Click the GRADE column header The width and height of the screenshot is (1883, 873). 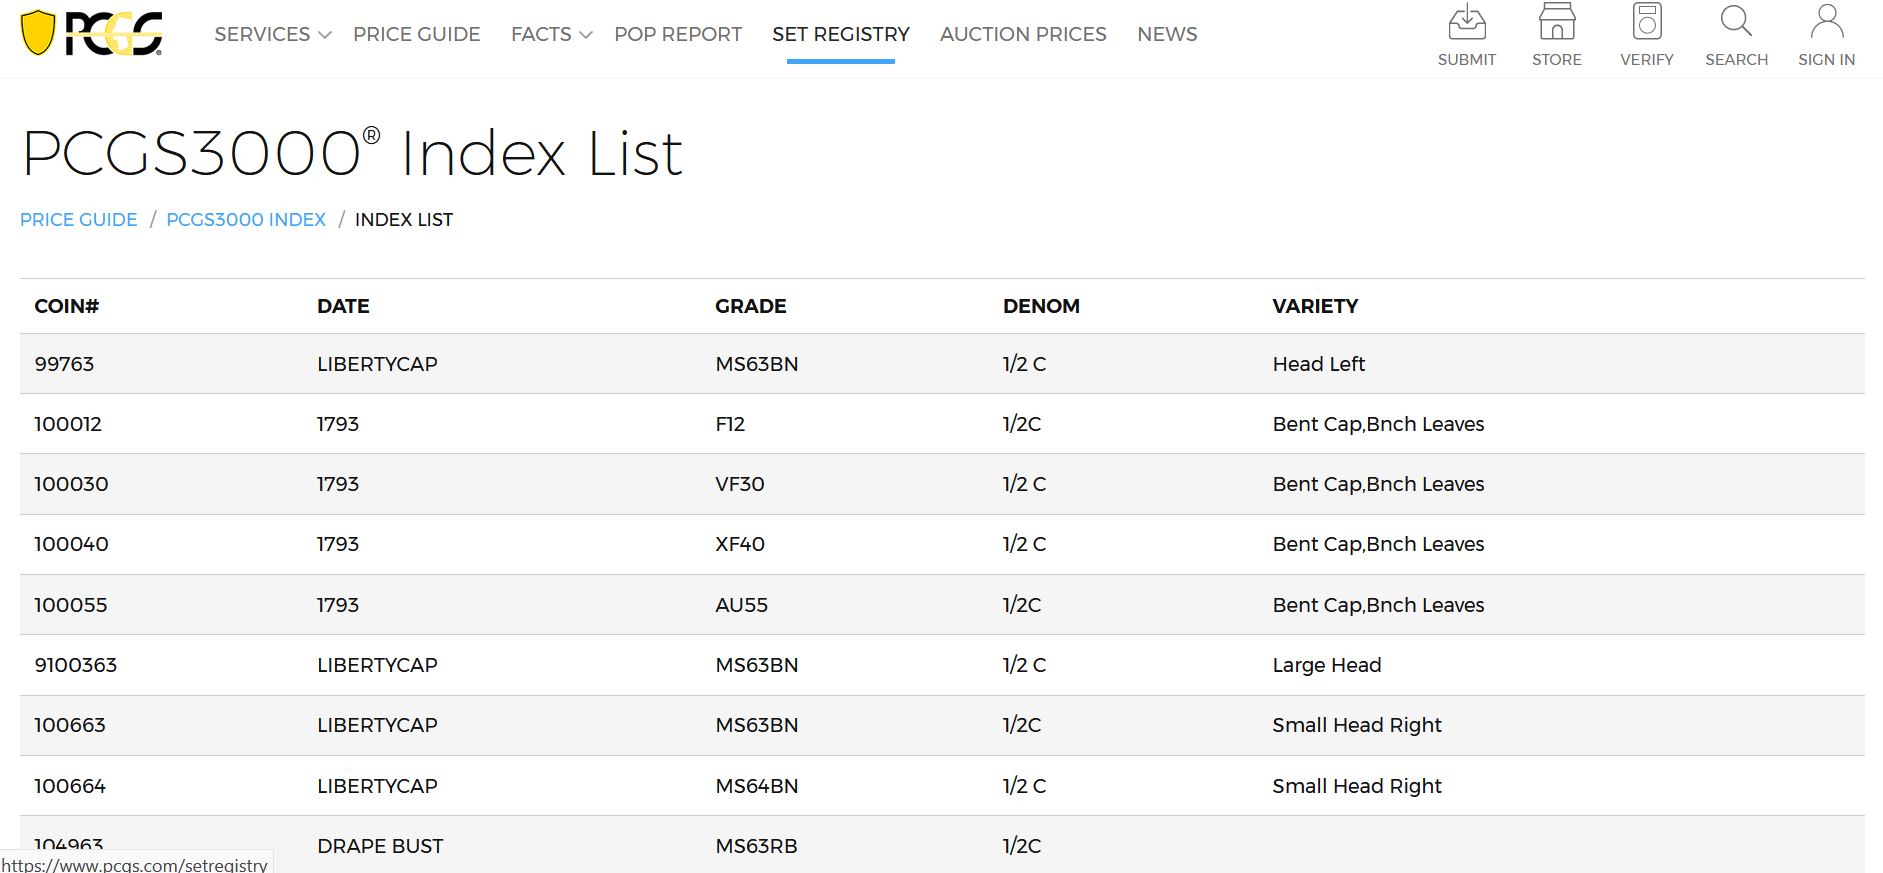[x=750, y=306]
